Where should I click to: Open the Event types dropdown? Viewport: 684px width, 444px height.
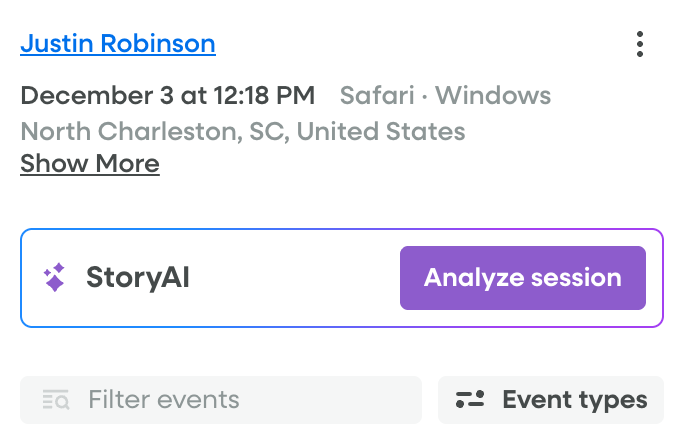[551, 401]
